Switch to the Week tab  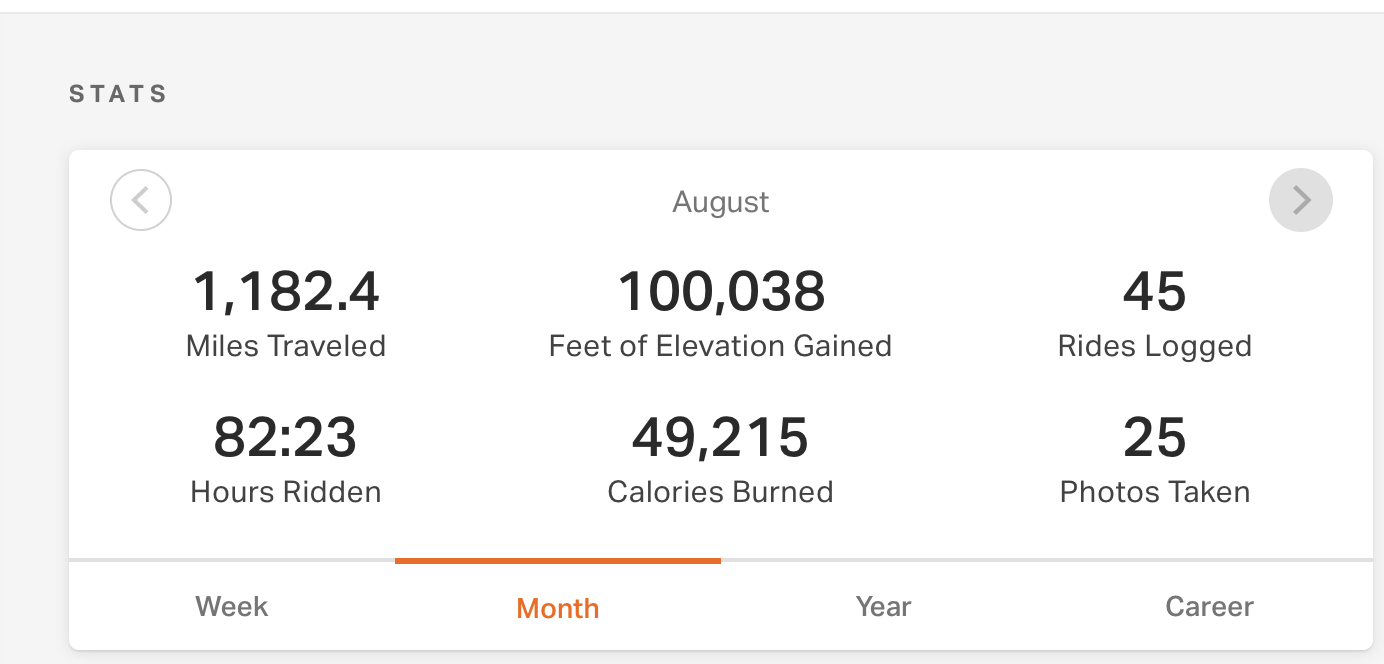pyautogui.click(x=232, y=607)
